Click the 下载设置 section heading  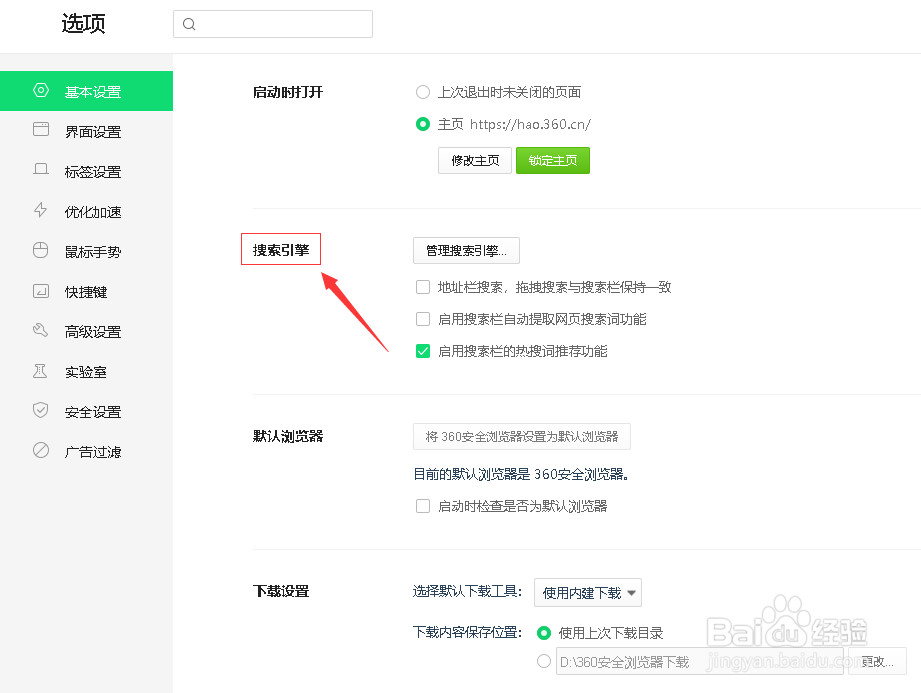tap(281, 591)
